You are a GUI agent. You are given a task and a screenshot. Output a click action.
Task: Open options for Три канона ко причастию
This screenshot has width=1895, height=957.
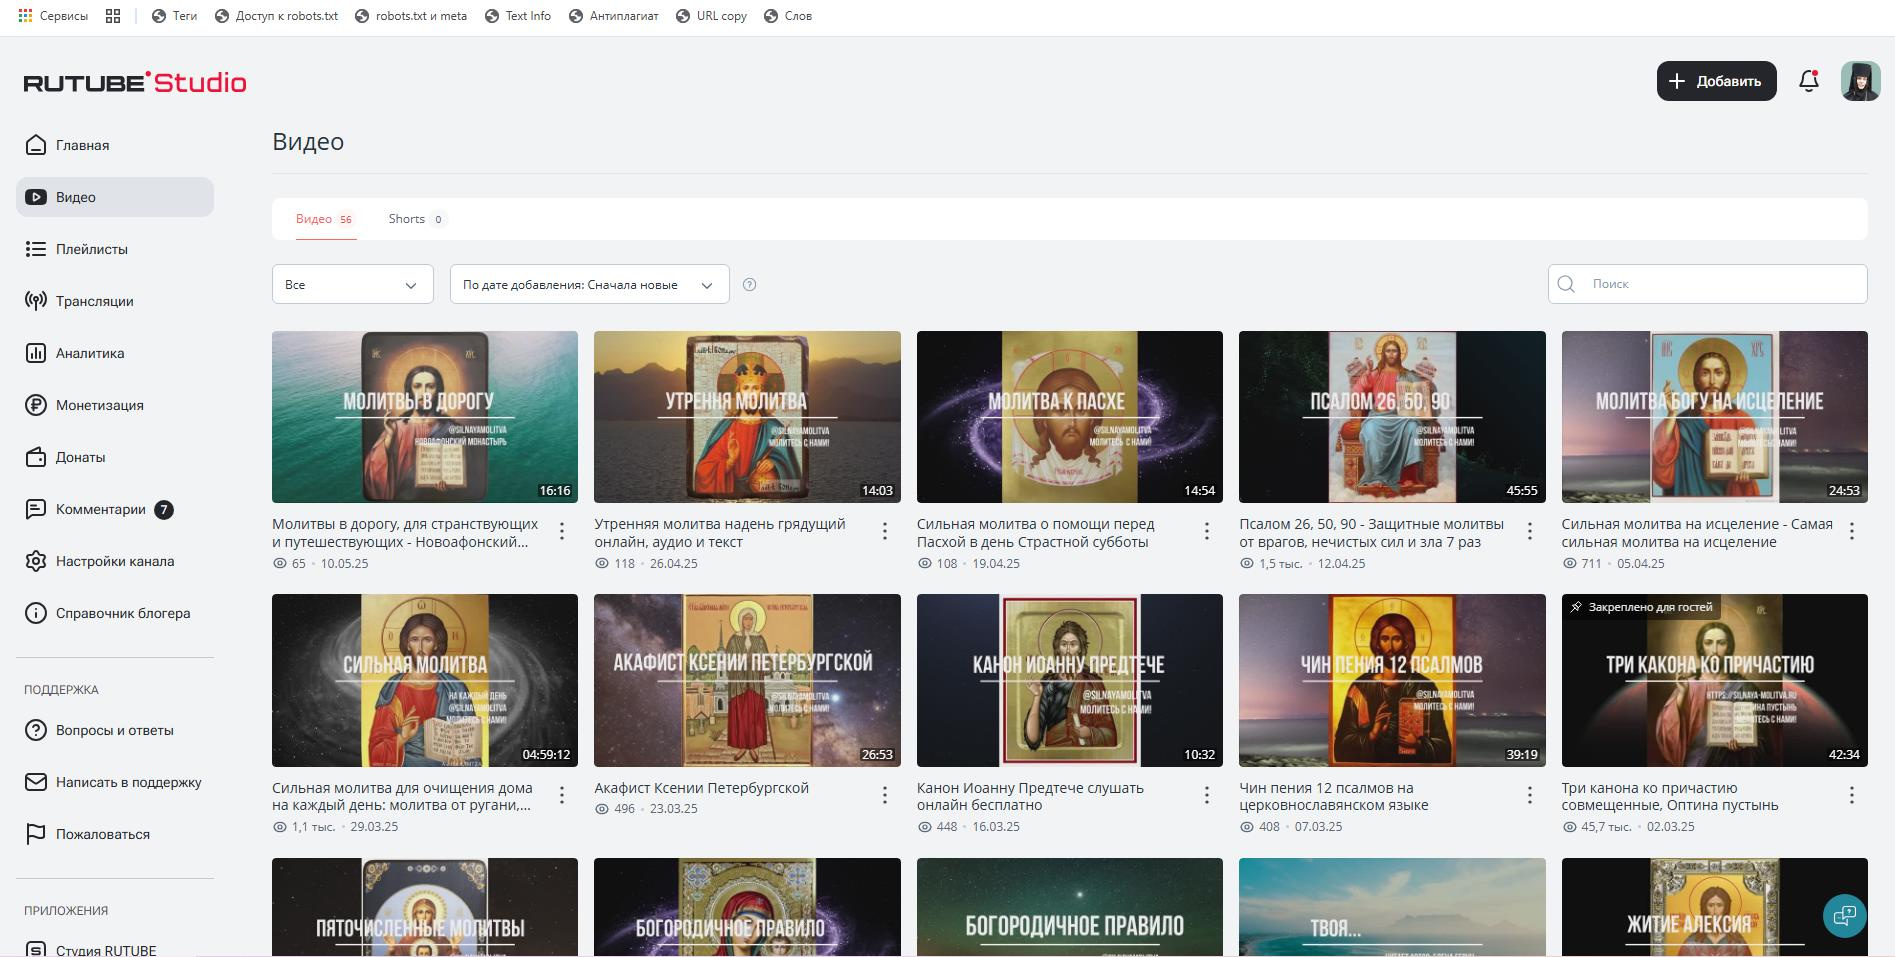tap(1852, 795)
